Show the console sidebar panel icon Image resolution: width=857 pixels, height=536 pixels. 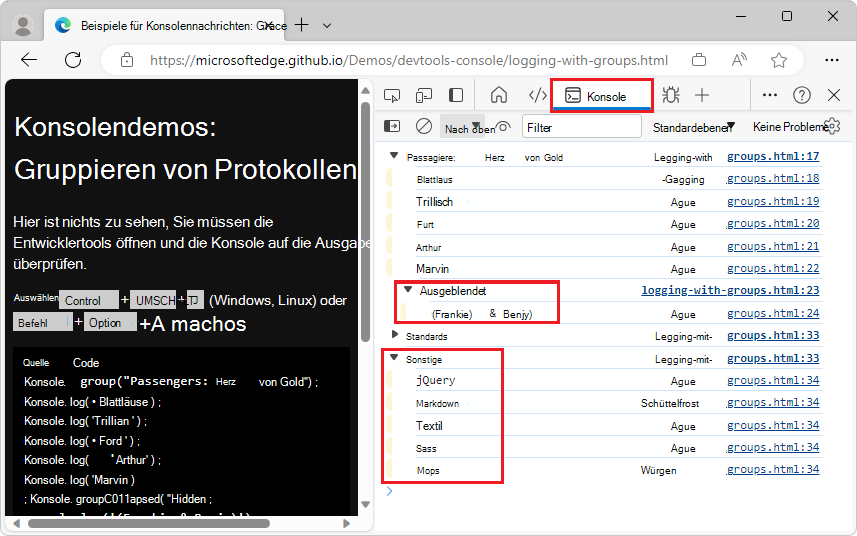coord(392,126)
